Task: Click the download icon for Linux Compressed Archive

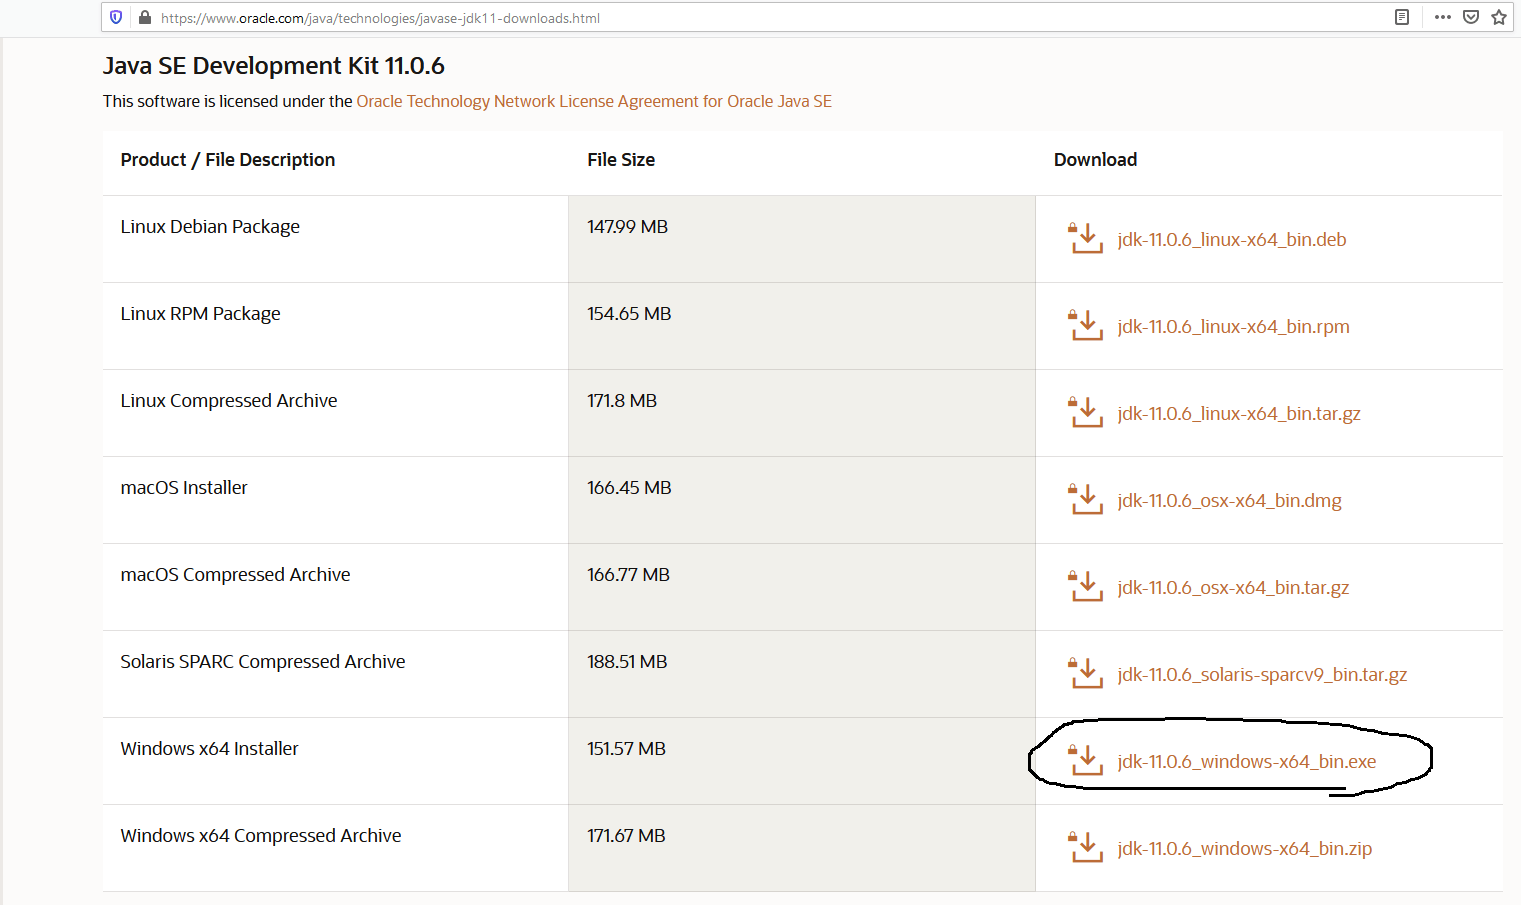Action: pyautogui.click(x=1086, y=413)
